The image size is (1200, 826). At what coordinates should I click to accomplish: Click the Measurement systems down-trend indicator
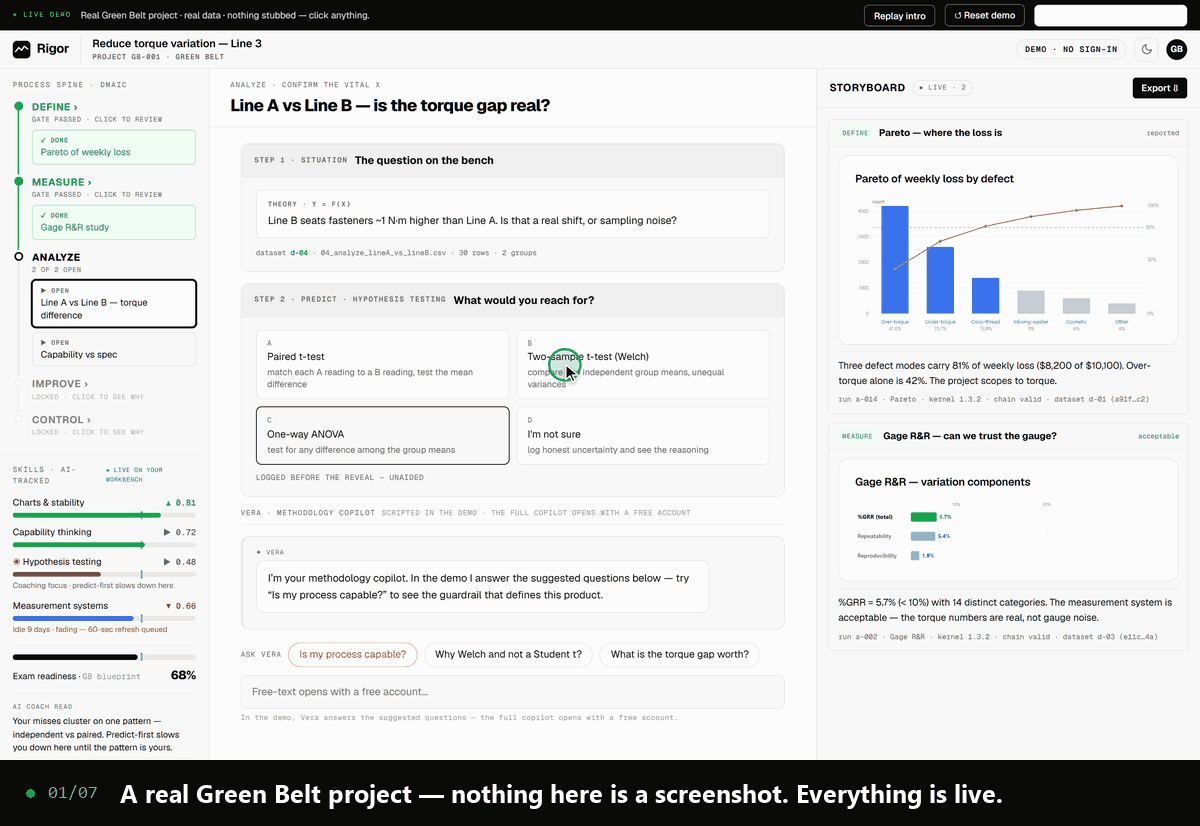pos(168,606)
